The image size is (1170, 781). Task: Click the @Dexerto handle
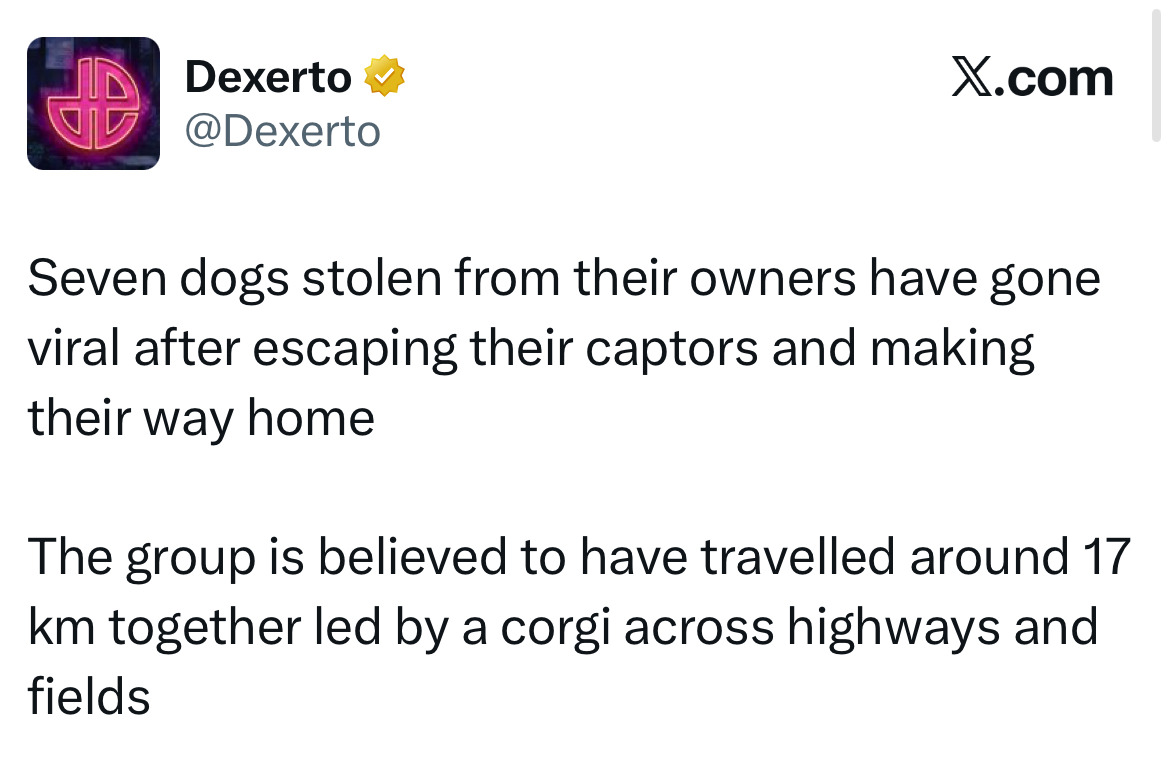pos(283,131)
